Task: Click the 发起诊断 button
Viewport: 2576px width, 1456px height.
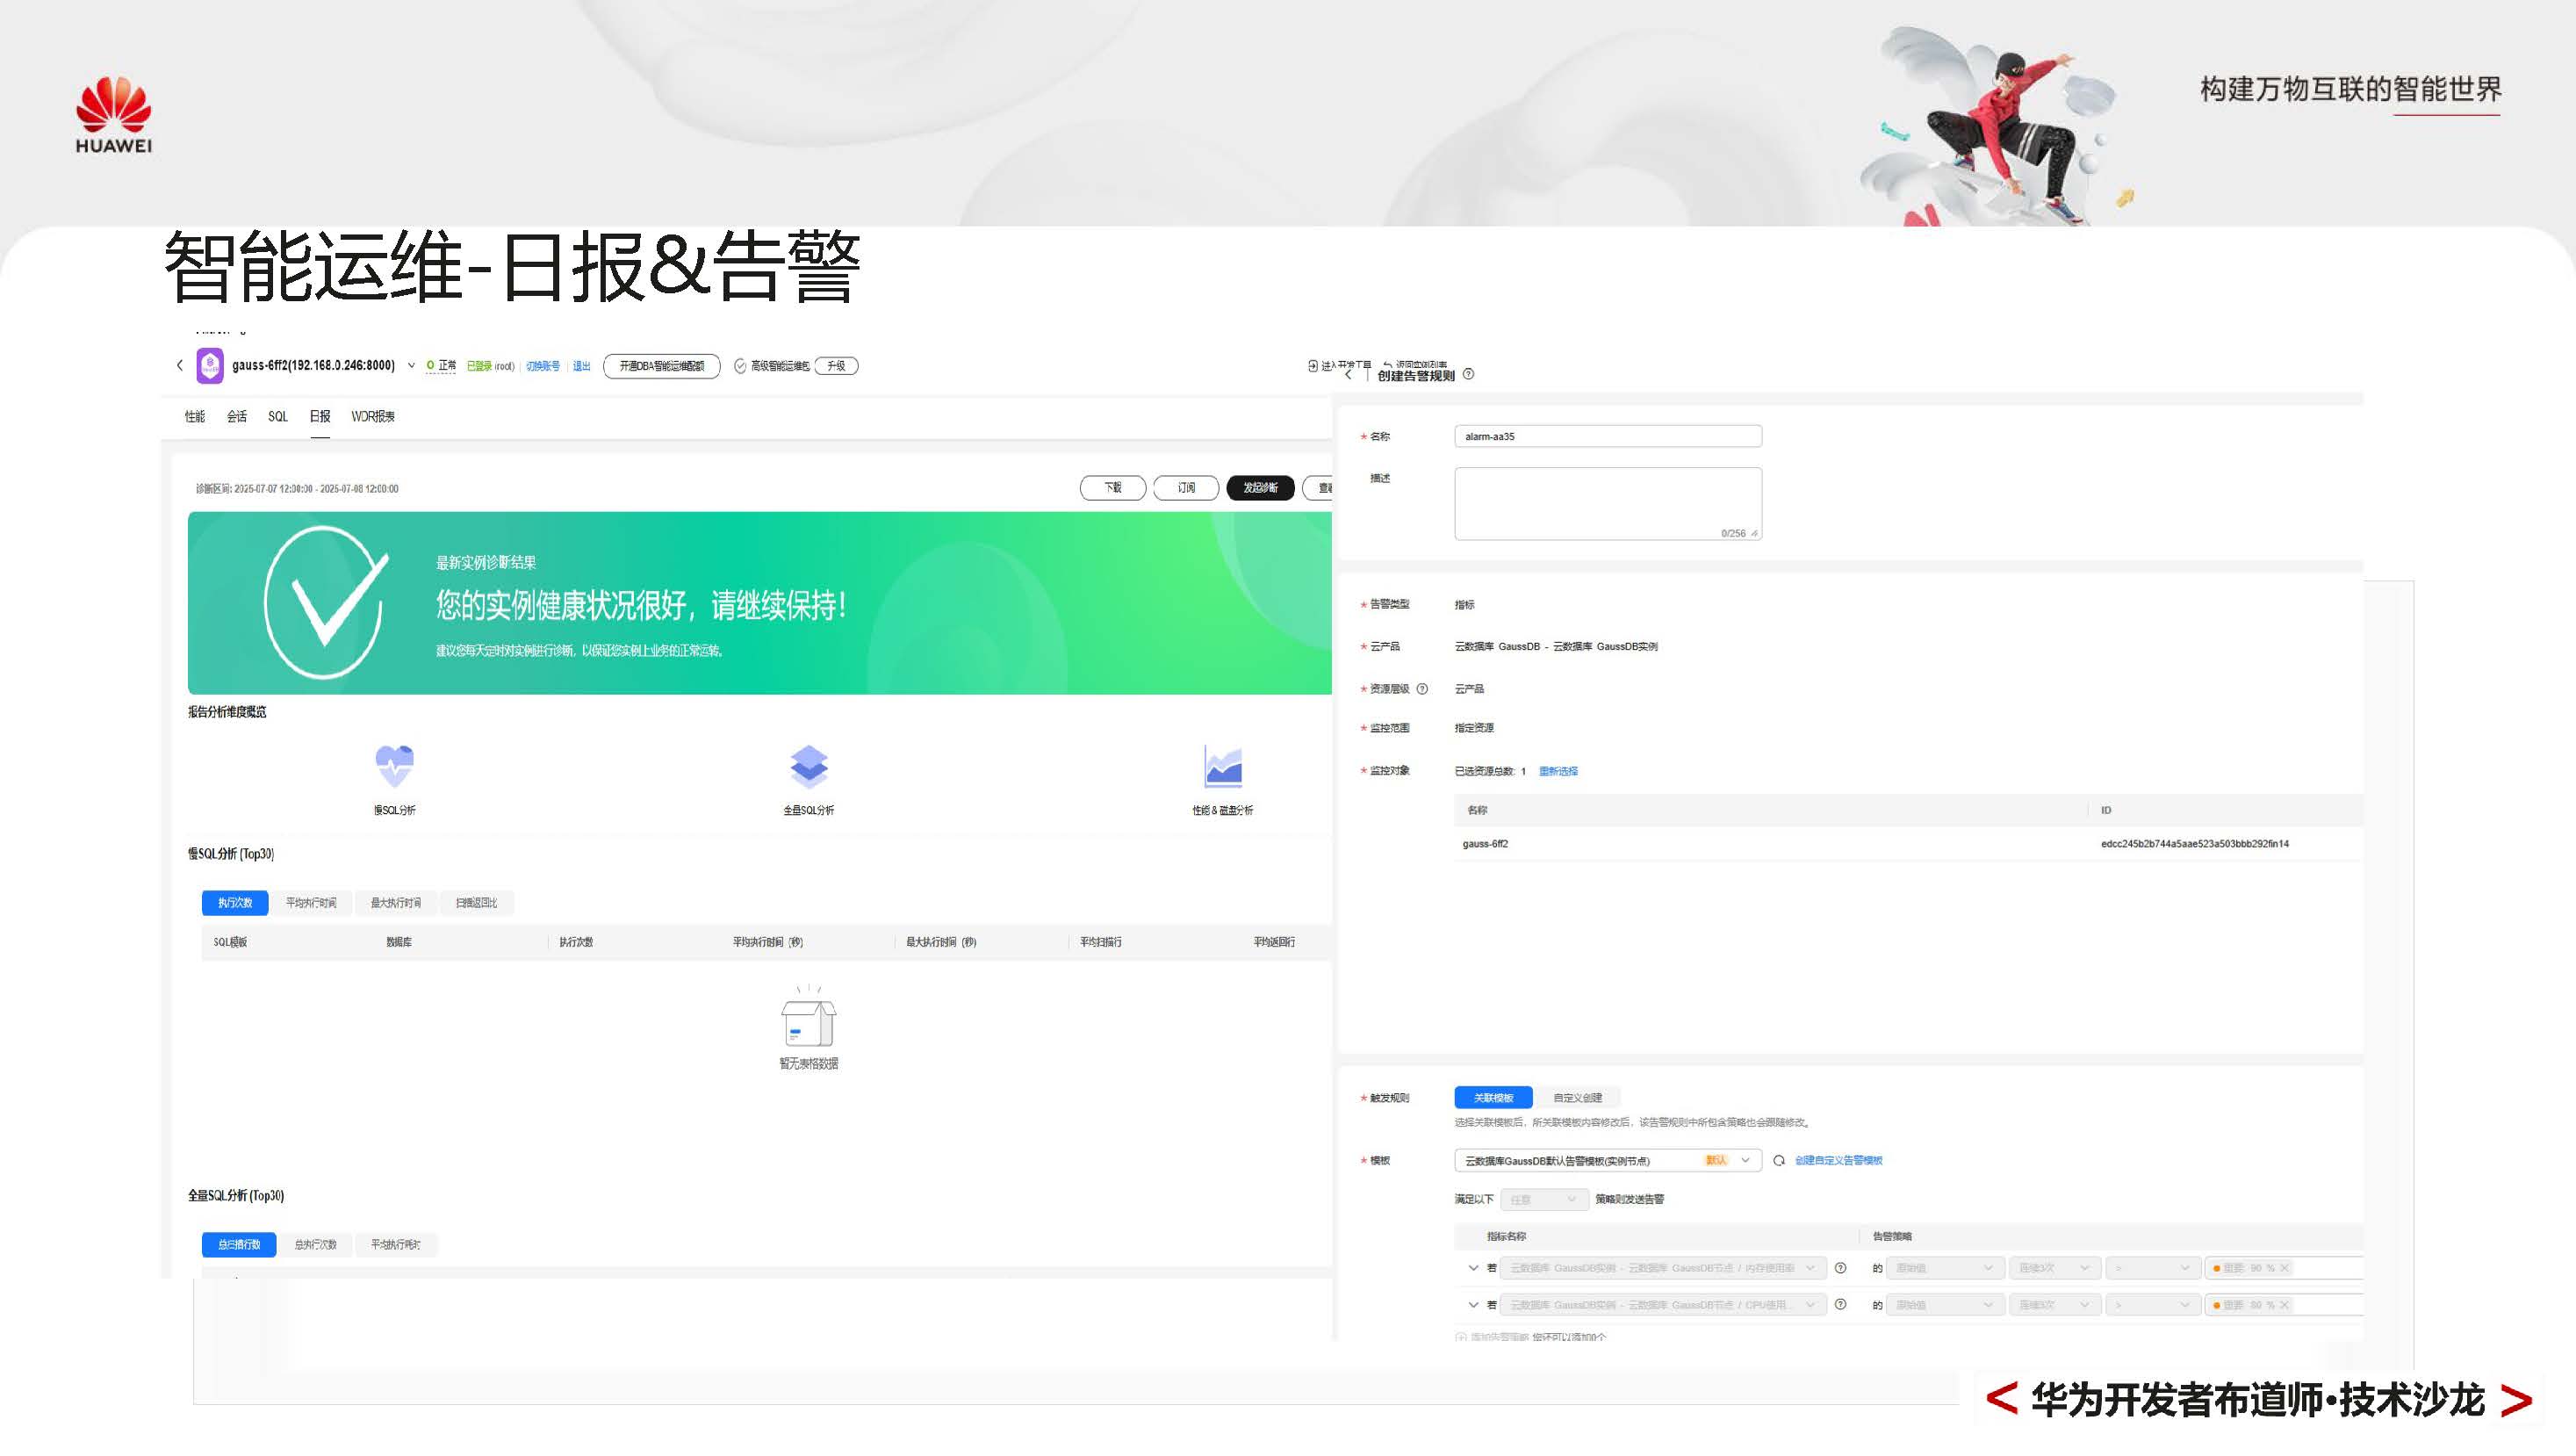Action: 1258,489
